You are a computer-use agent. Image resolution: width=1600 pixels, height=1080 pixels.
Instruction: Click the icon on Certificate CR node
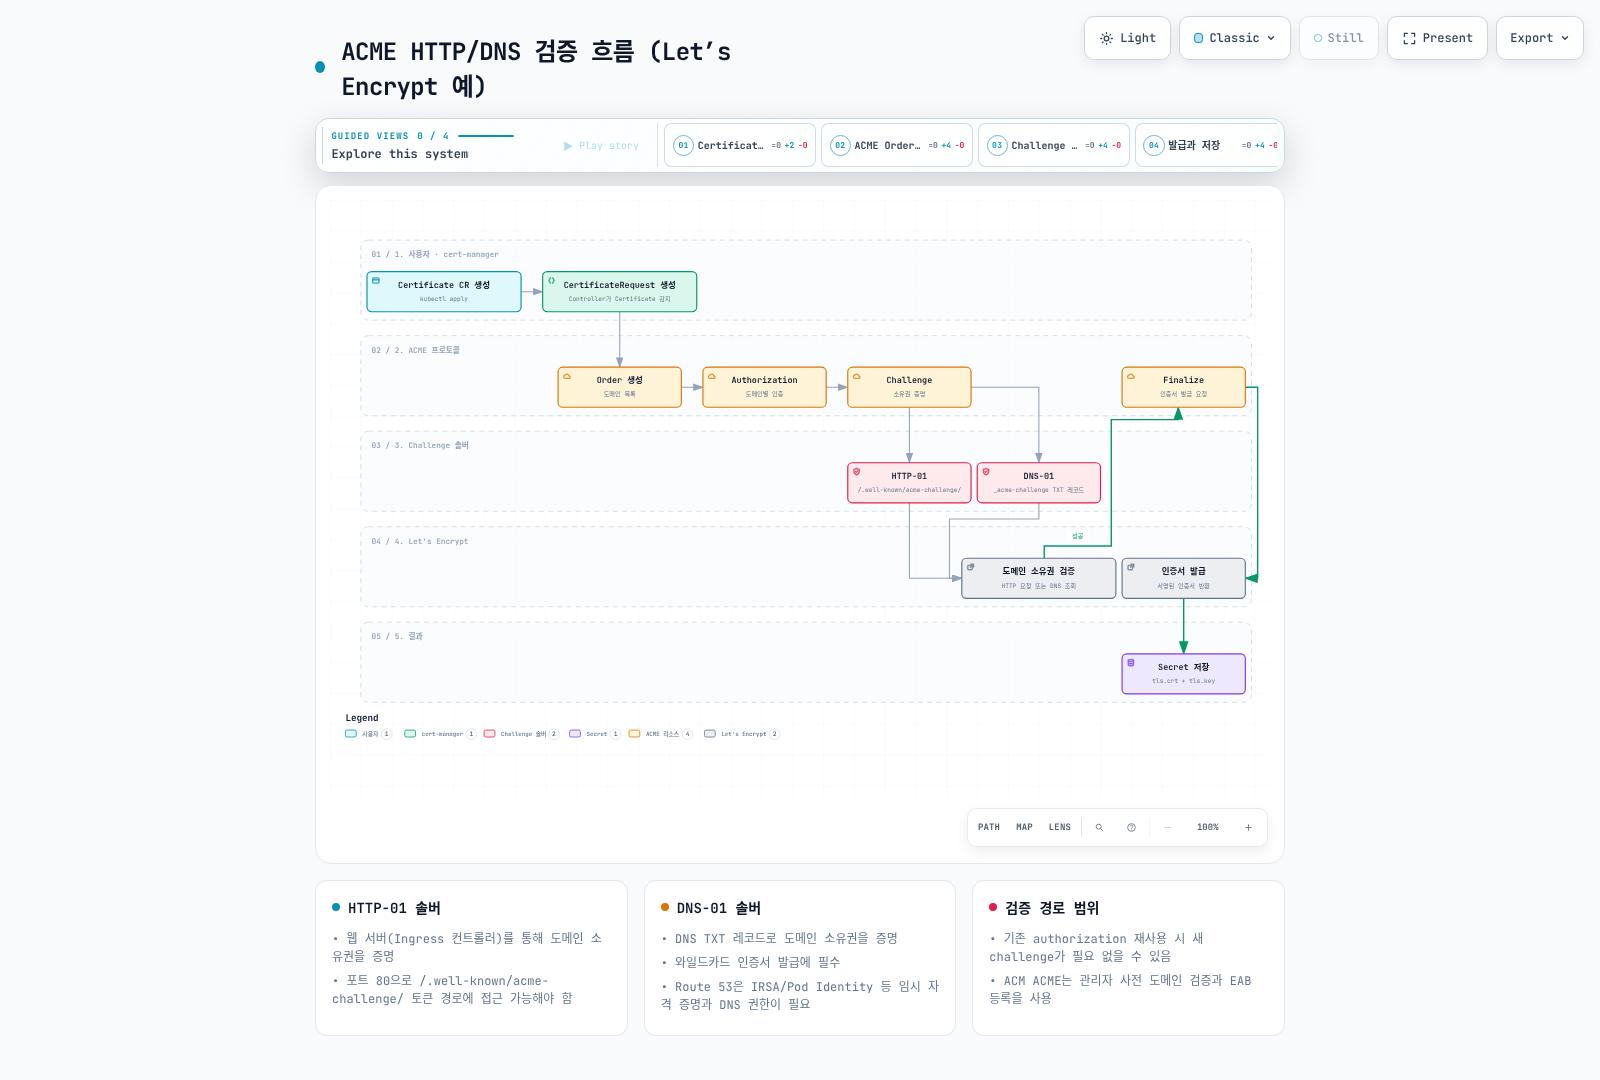[x=376, y=281]
